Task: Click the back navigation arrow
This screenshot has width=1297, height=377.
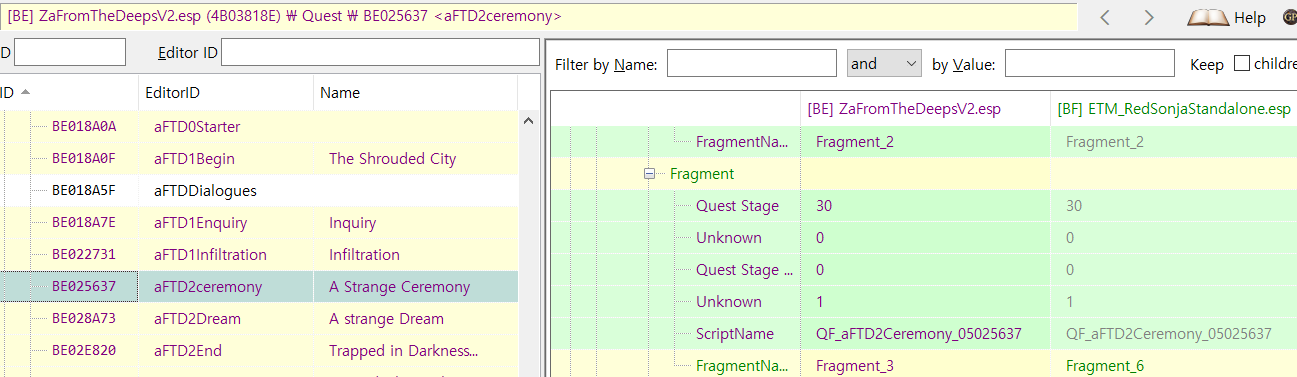Action: pyautogui.click(x=1105, y=17)
